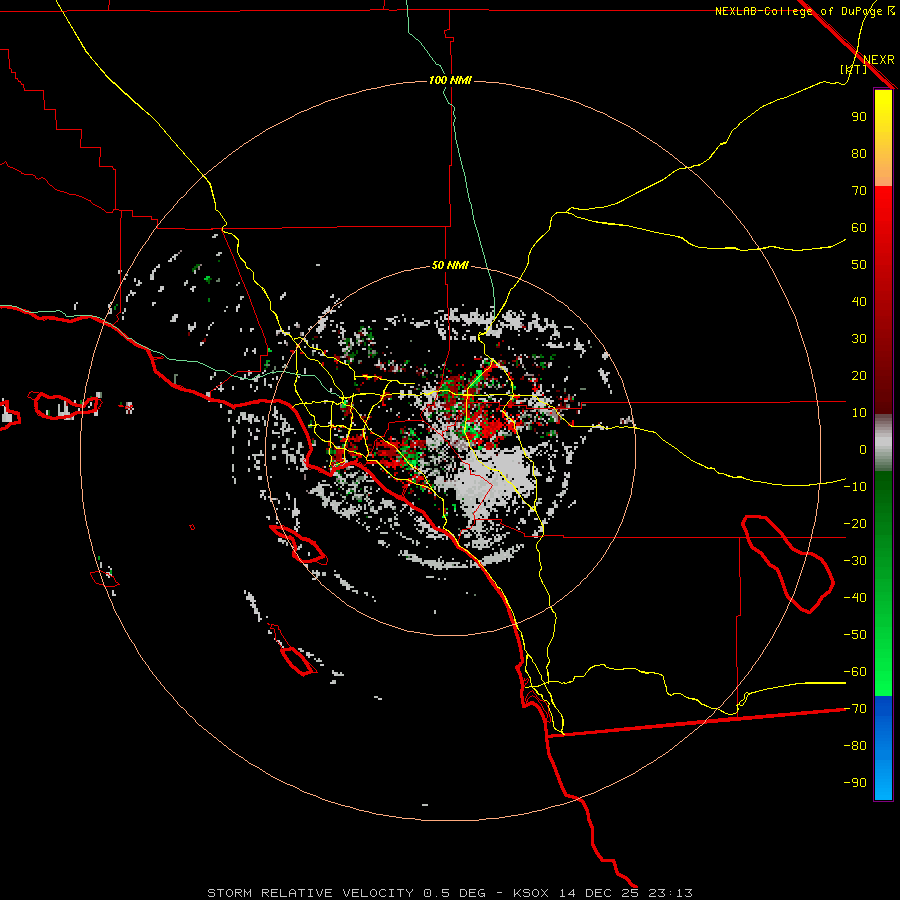Pick the peach segment of the color bar
900x900 pixels.
tap(883, 175)
